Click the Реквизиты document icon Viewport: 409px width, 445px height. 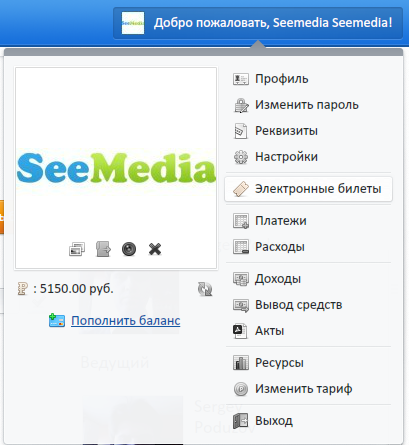241,131
